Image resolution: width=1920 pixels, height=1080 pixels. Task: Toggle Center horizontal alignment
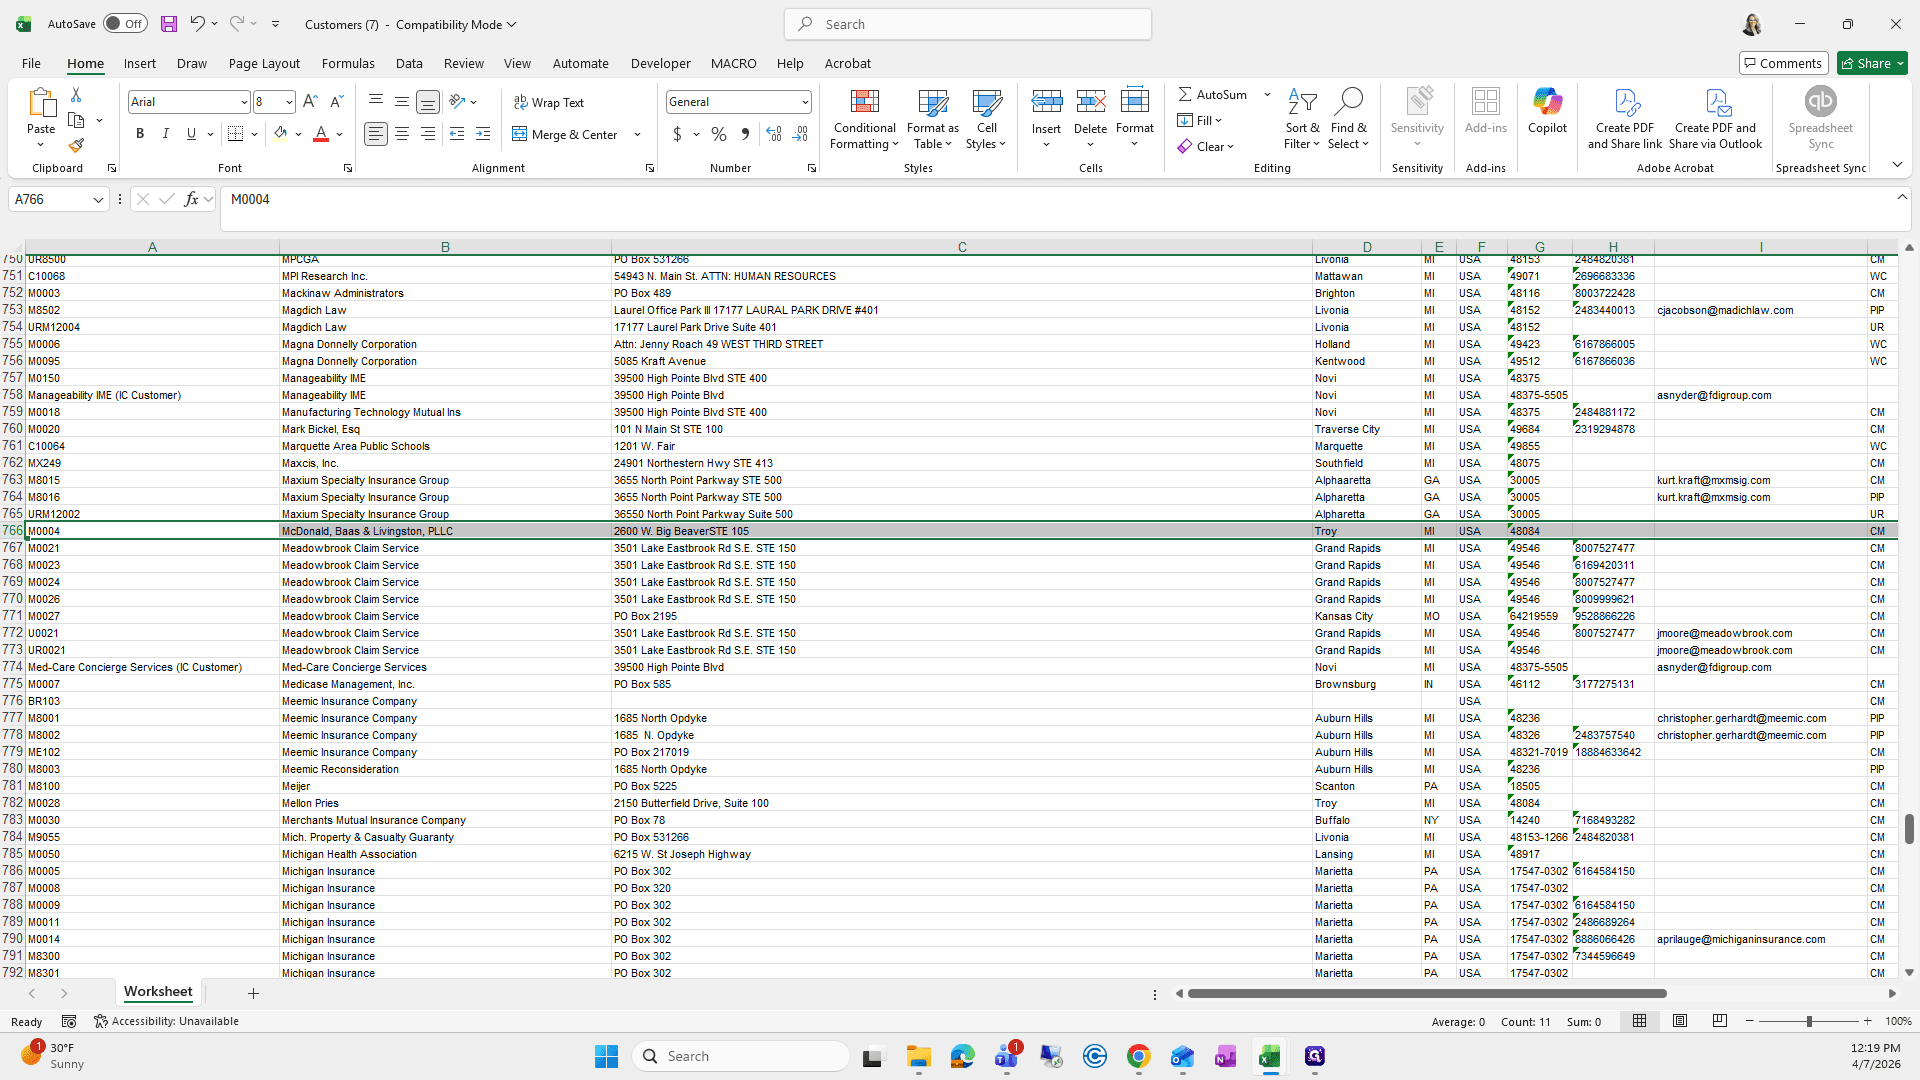pos(402,134)
